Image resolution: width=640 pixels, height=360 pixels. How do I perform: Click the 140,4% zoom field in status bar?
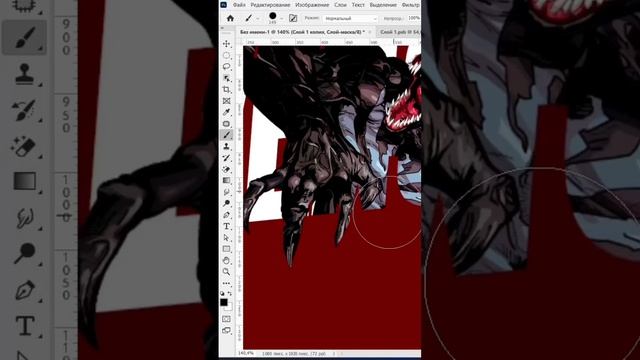[x=246, y=353]
